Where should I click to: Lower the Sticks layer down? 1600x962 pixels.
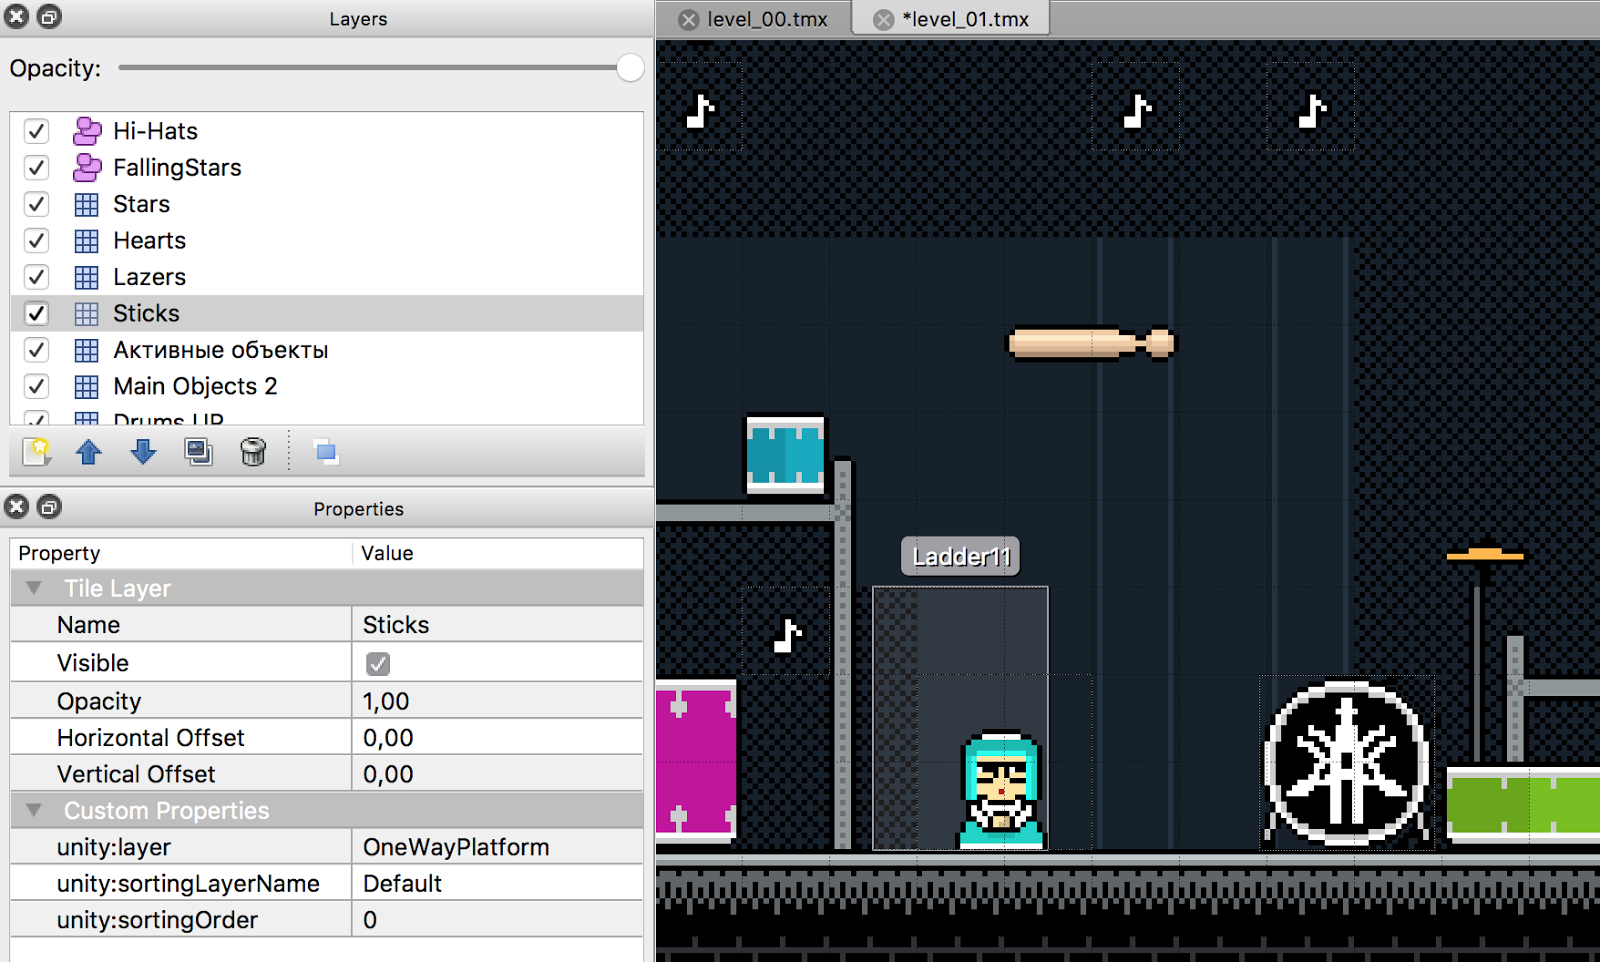[143, 452]
